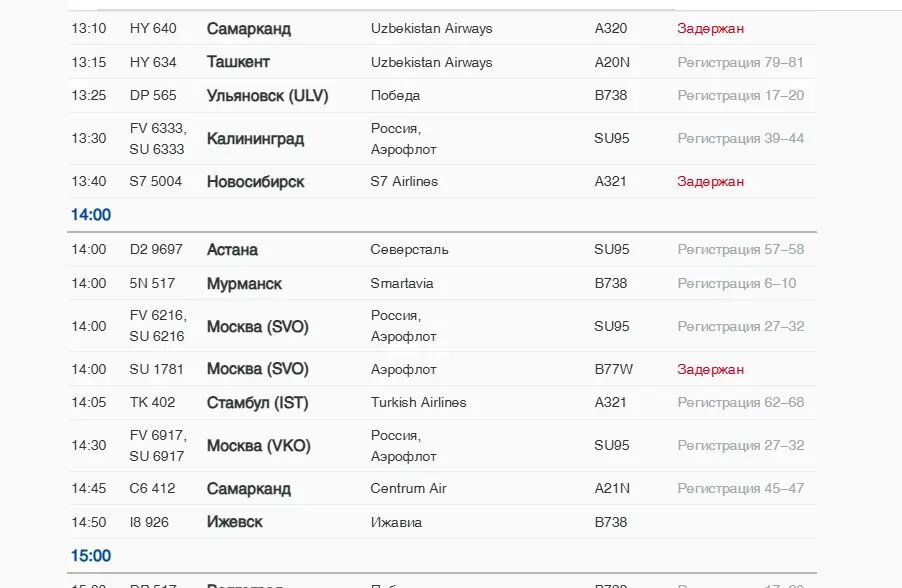The image size is (902, 588).
Task: Click Задержан status for flight SU 1781
Action: coord(710,370)
